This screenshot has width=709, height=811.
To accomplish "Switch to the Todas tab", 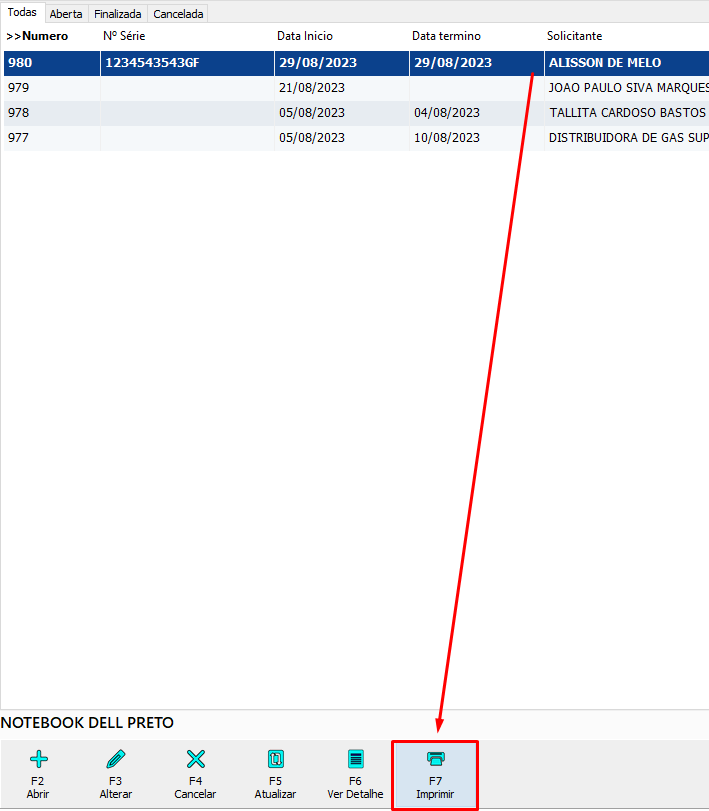I will click(22, 13).
